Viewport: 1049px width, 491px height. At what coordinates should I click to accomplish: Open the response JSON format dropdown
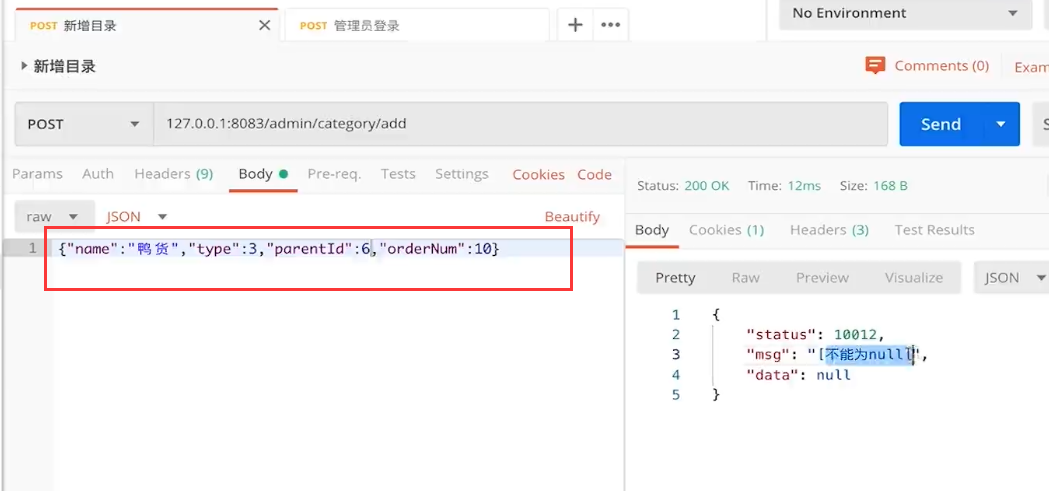(x=1012, y=278)
